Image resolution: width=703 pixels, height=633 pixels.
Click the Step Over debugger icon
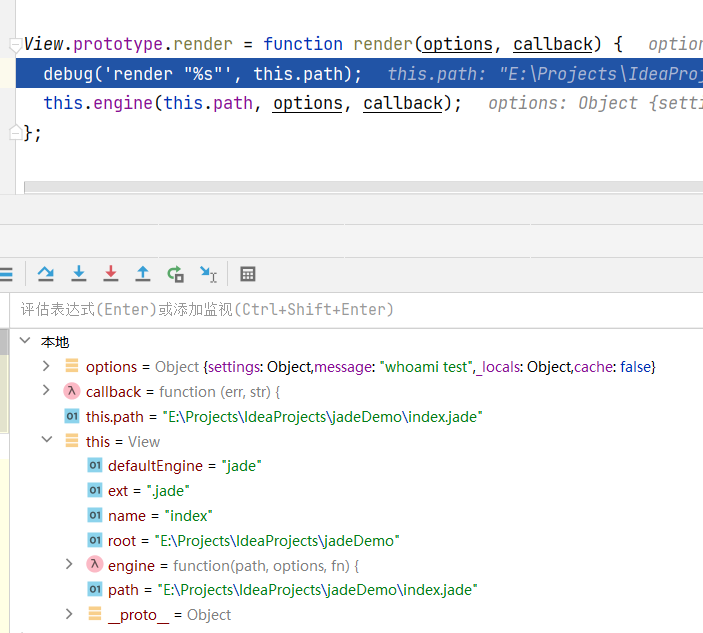46,273
